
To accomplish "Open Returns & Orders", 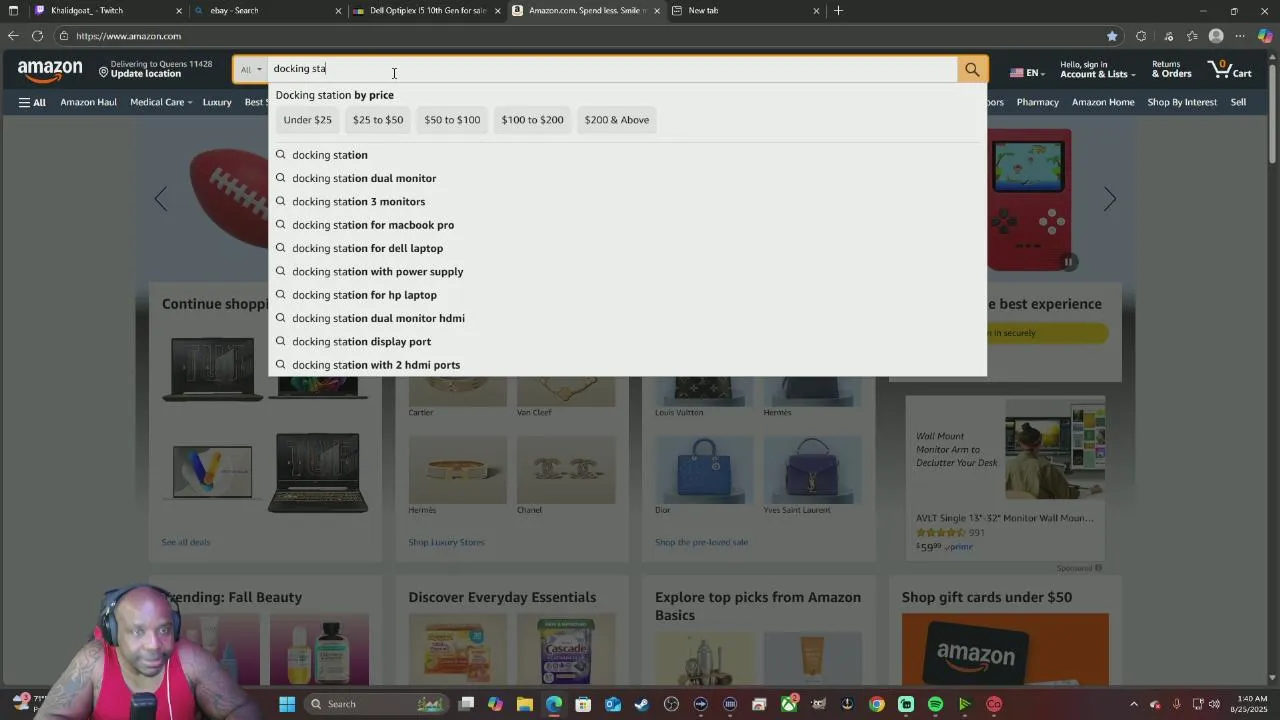I will [x=1171, y=69].
